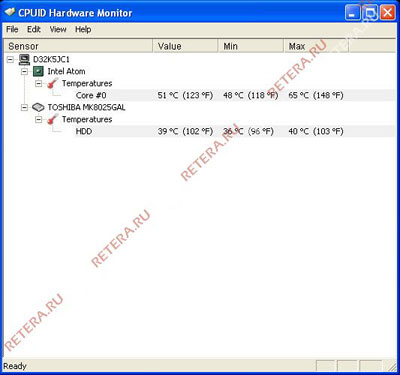The image size is (400, 375).
Task: Collapse Temperatures under Intel Atom
Action: [39, 83]
